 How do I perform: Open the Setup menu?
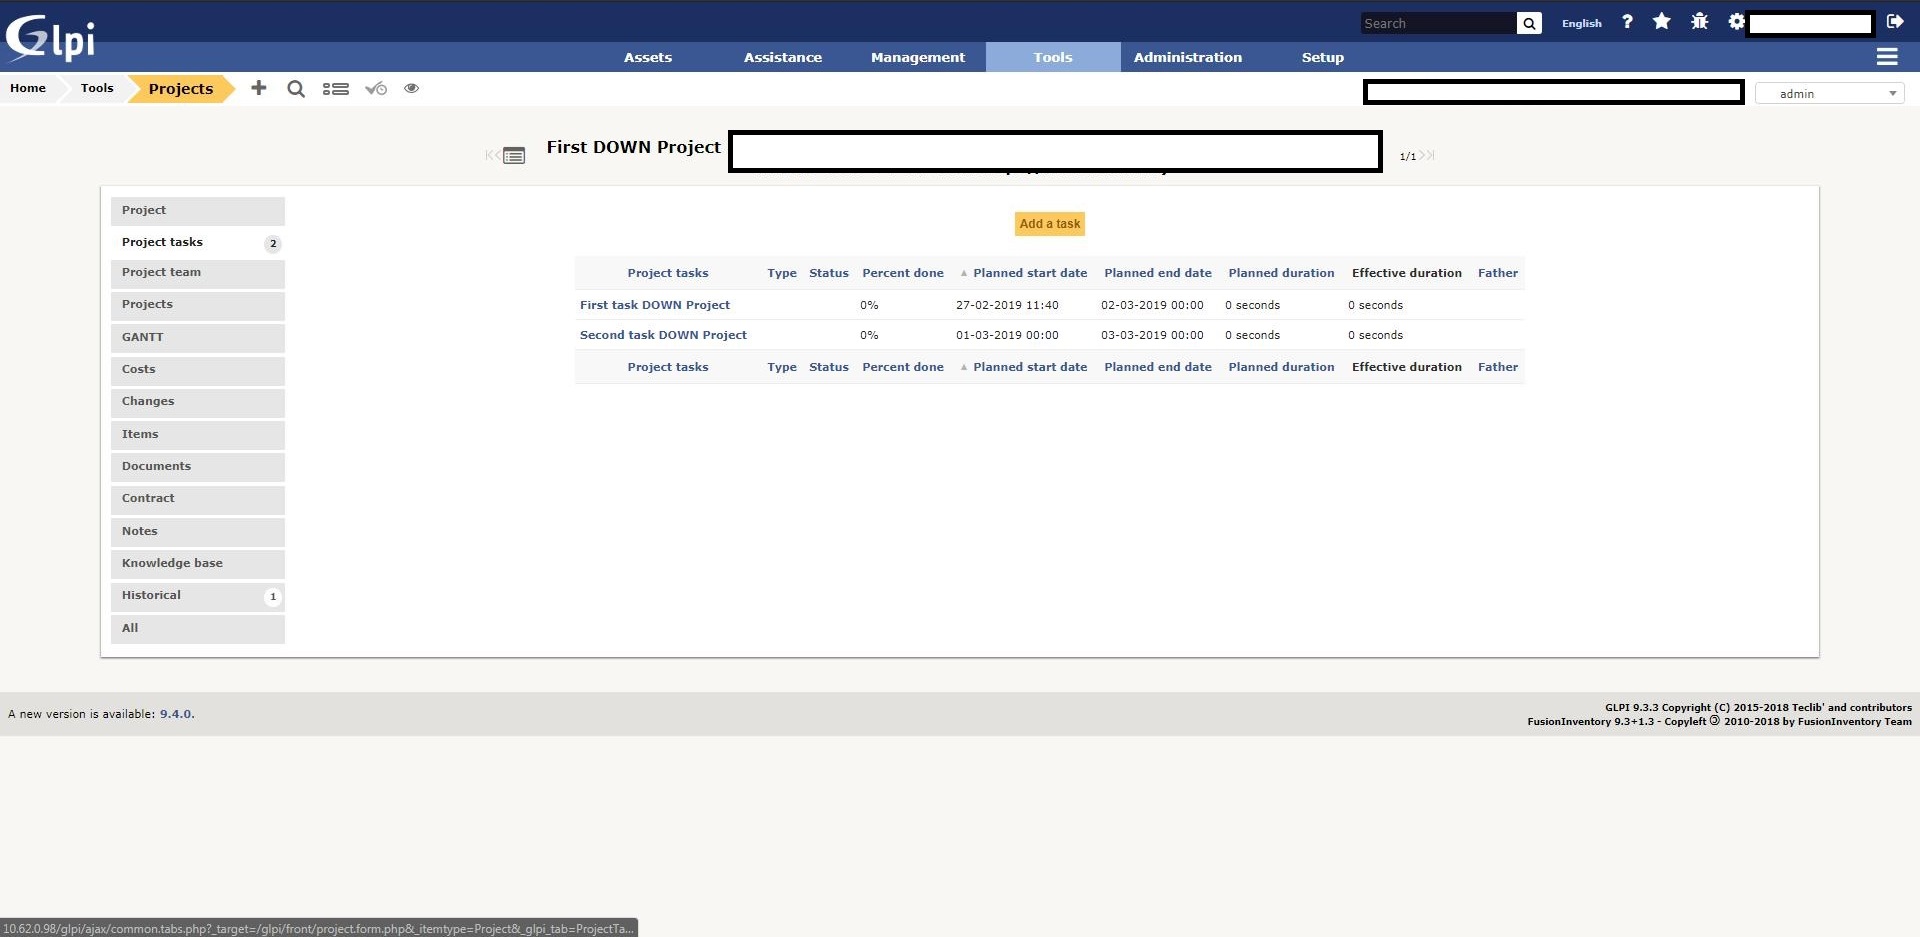coord(1323,57)
